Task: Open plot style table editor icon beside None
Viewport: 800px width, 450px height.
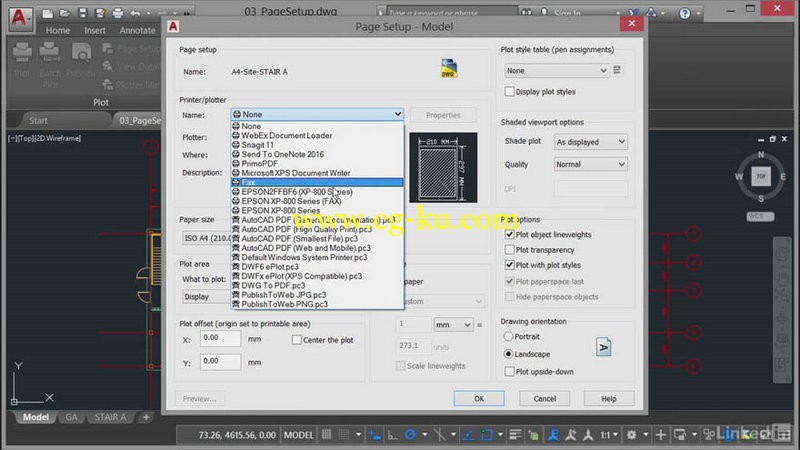Action: [x=617, y=70]
